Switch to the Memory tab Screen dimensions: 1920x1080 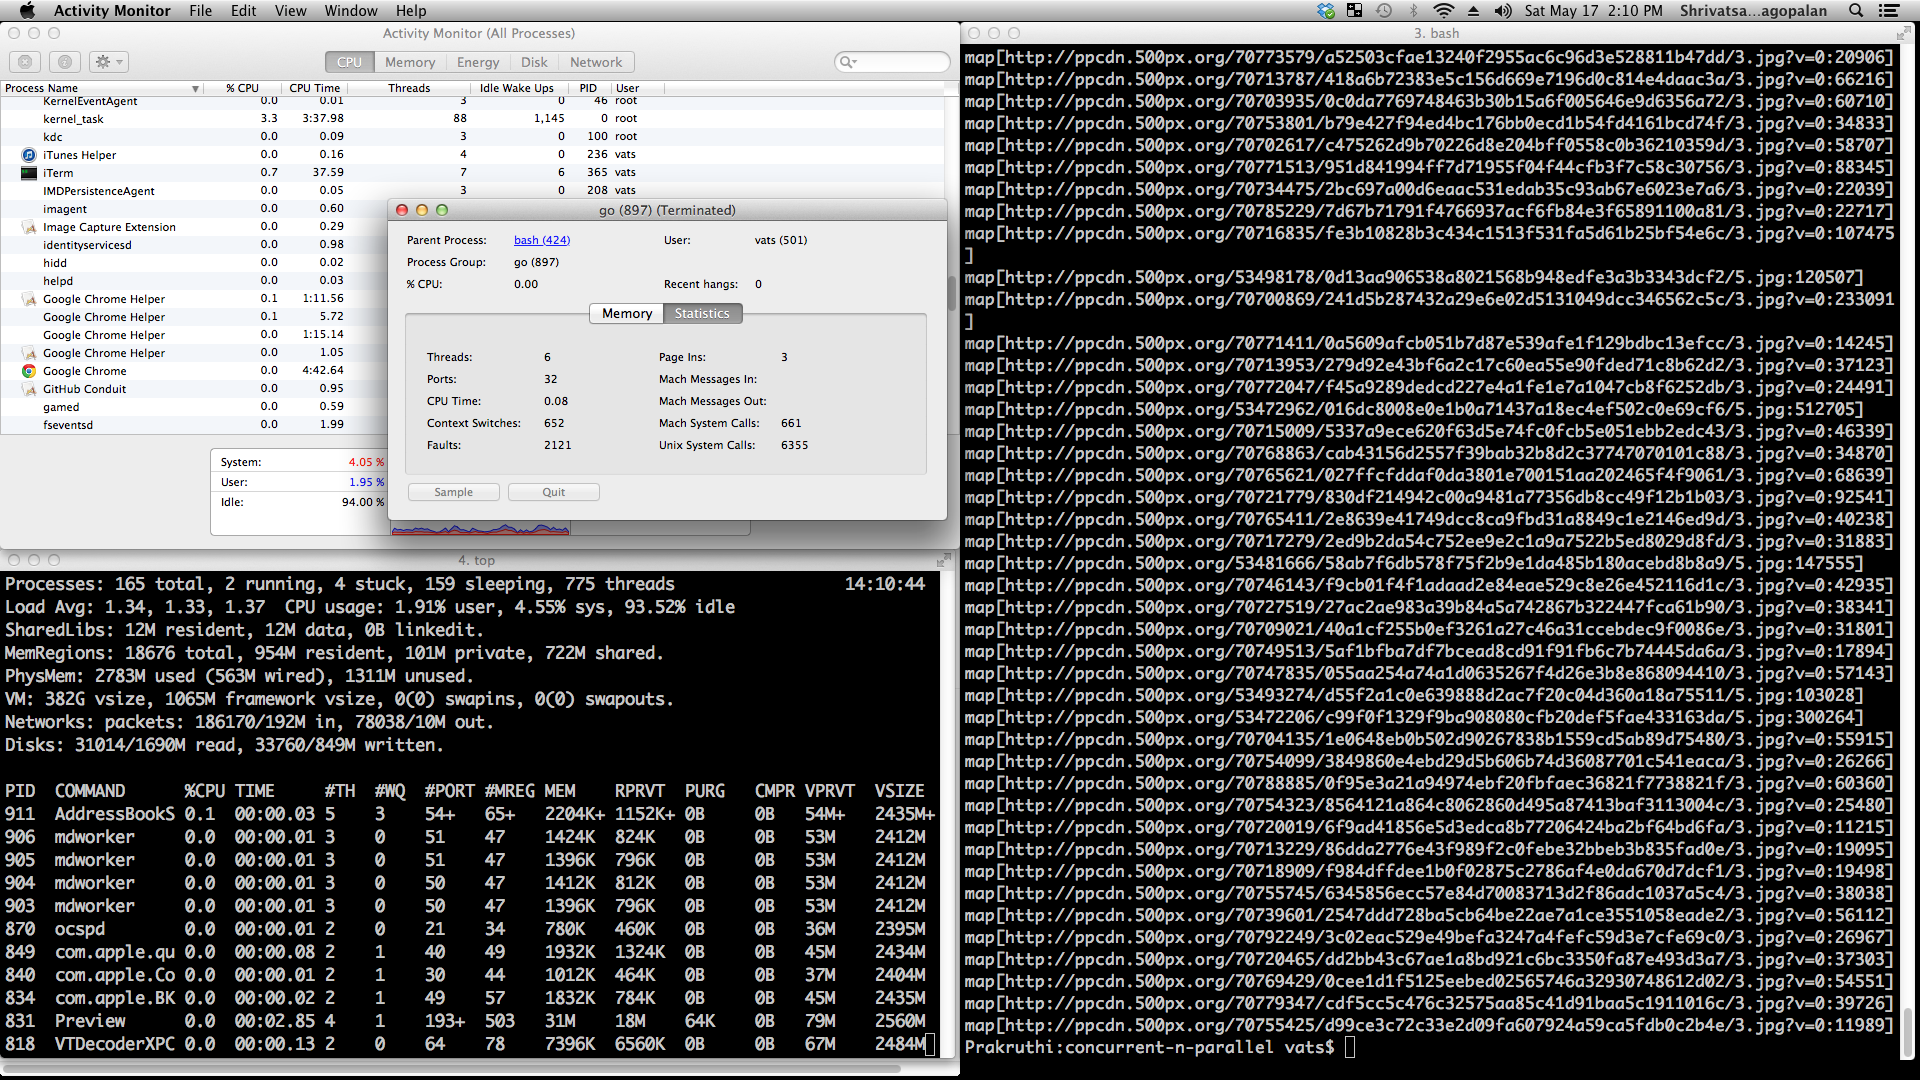click(x=410, y=62)
